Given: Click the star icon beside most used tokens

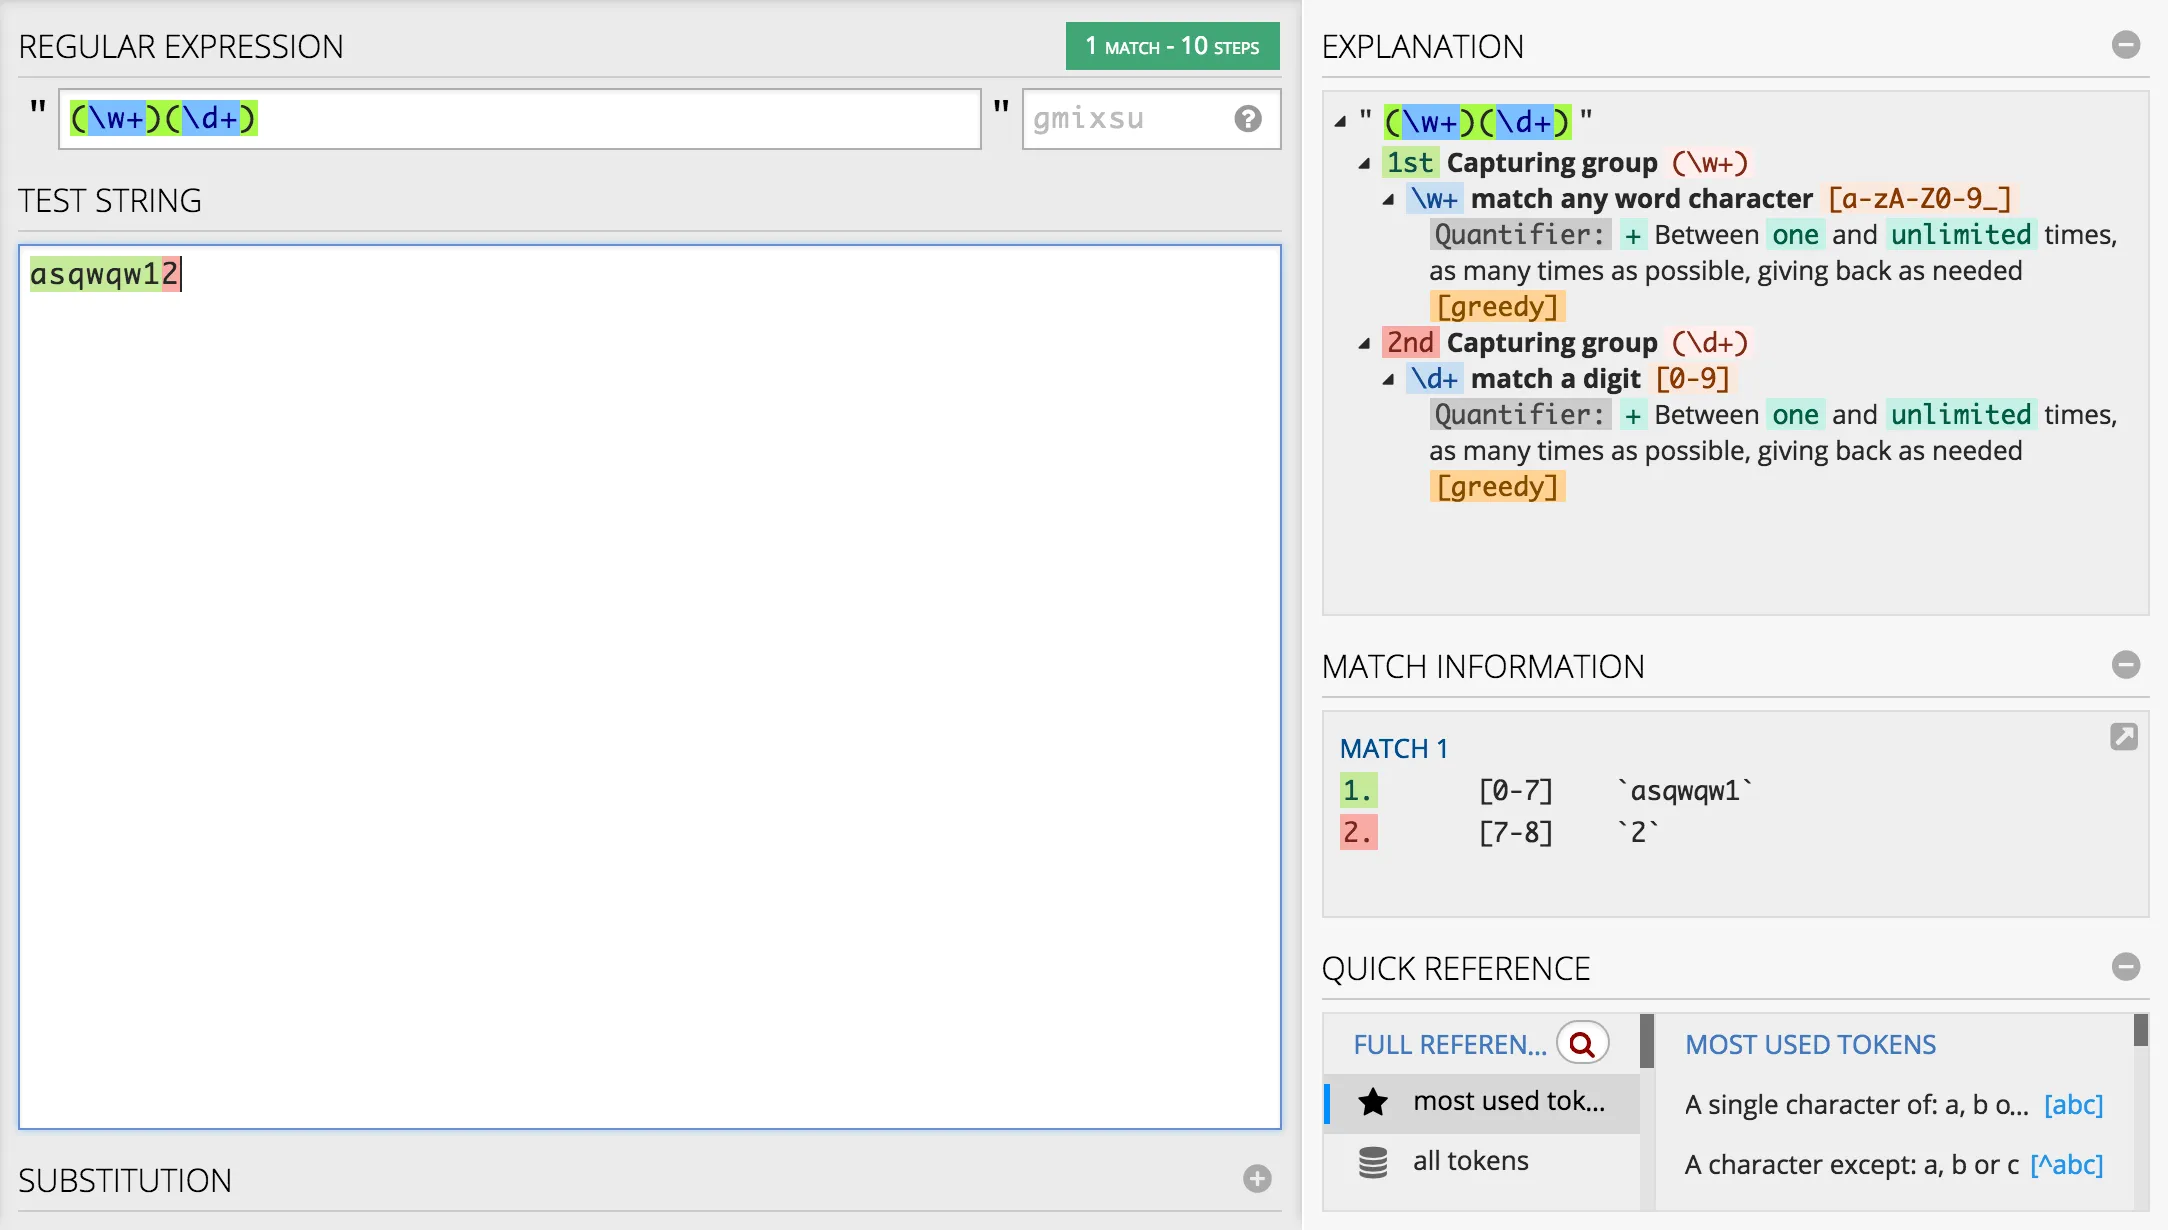Looking at the screenshot, I should click(x=1373, y=1102).
